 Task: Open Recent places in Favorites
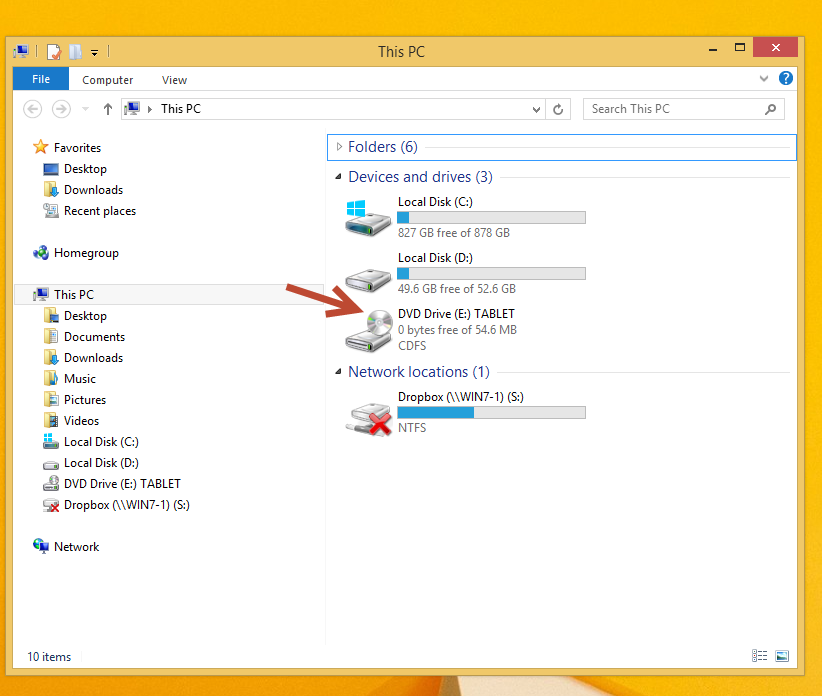[100, 211]
